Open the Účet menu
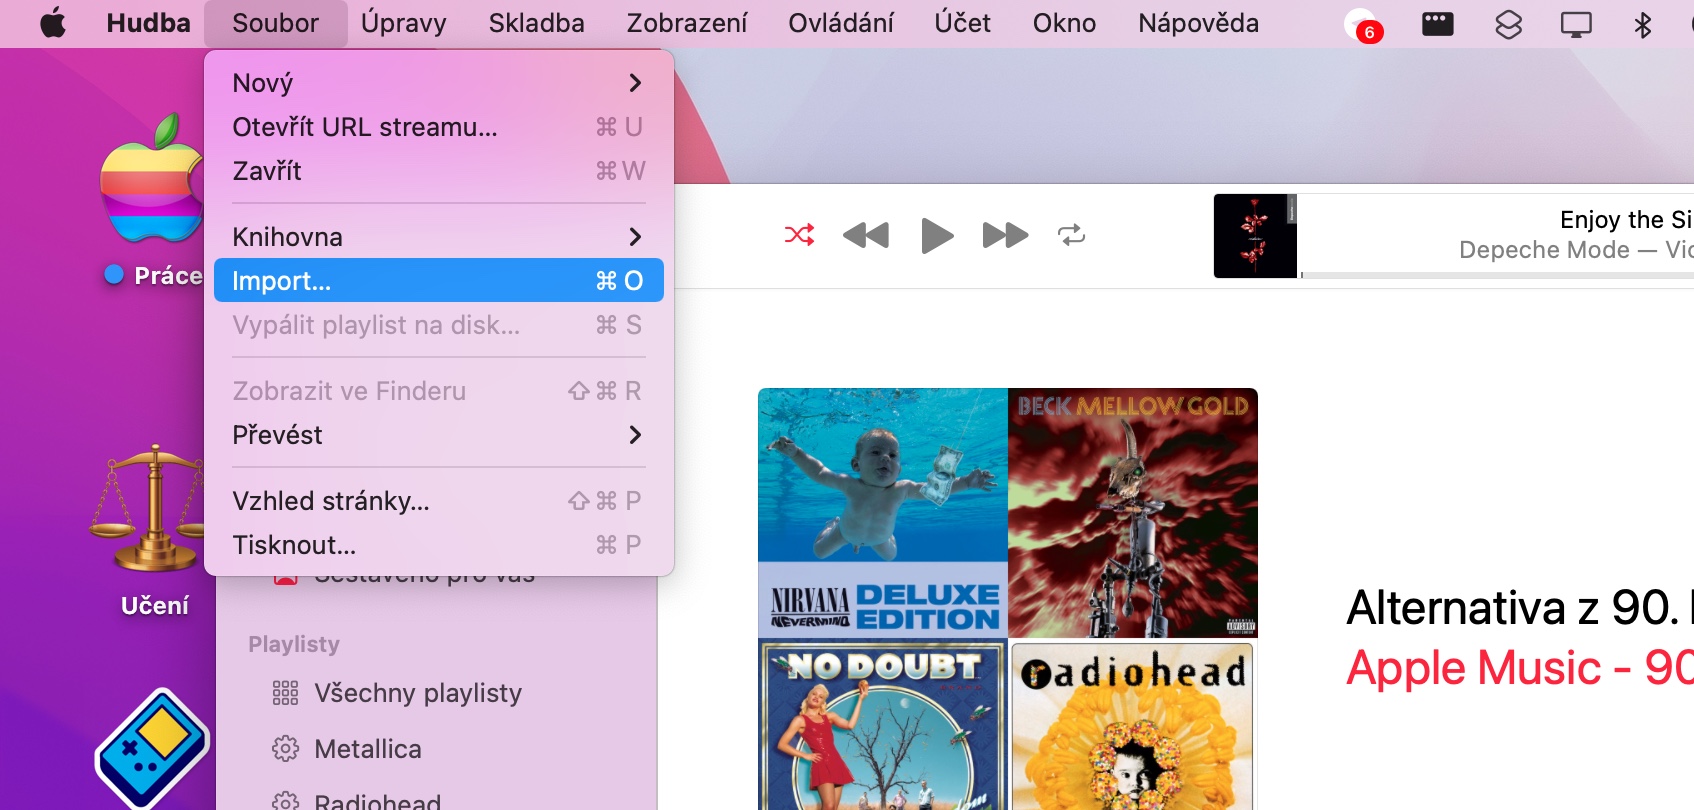The width and height of the screenshot is (1694, 810). pos(963,23)
